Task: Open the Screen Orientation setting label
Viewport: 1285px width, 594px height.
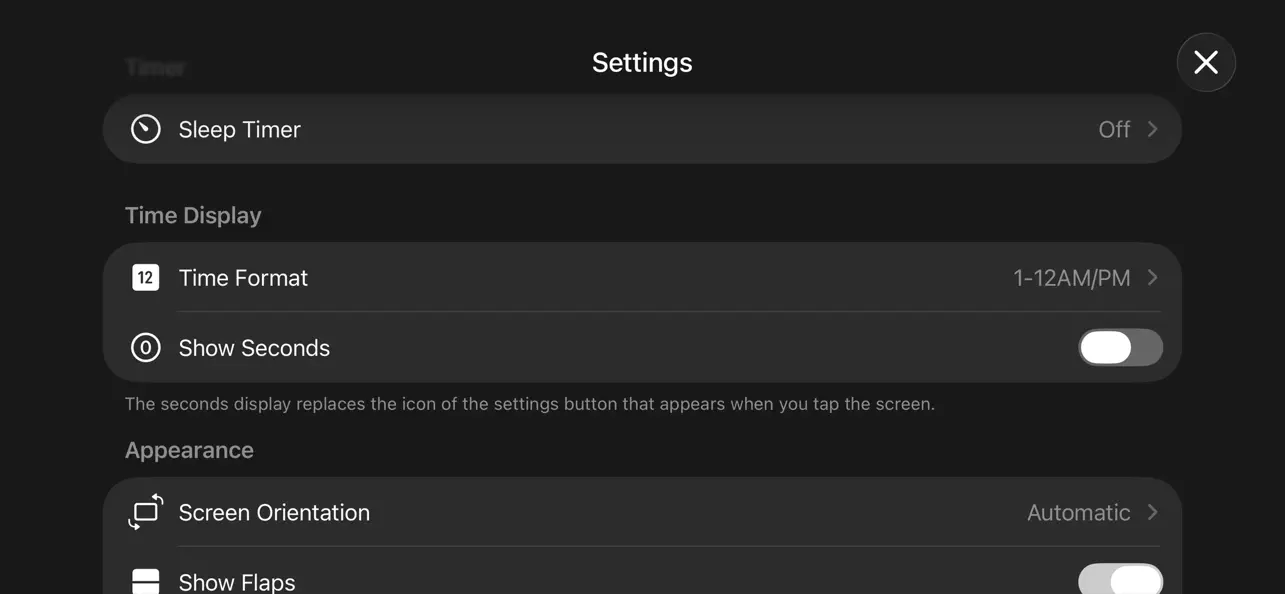Action: coord(274,512)
